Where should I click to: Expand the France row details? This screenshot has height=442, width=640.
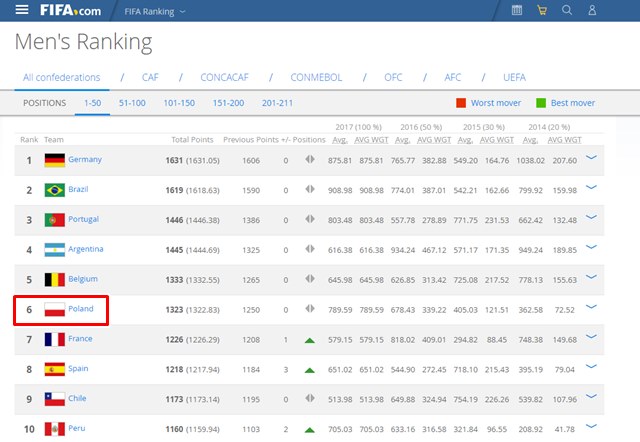[x=591, y=336]
